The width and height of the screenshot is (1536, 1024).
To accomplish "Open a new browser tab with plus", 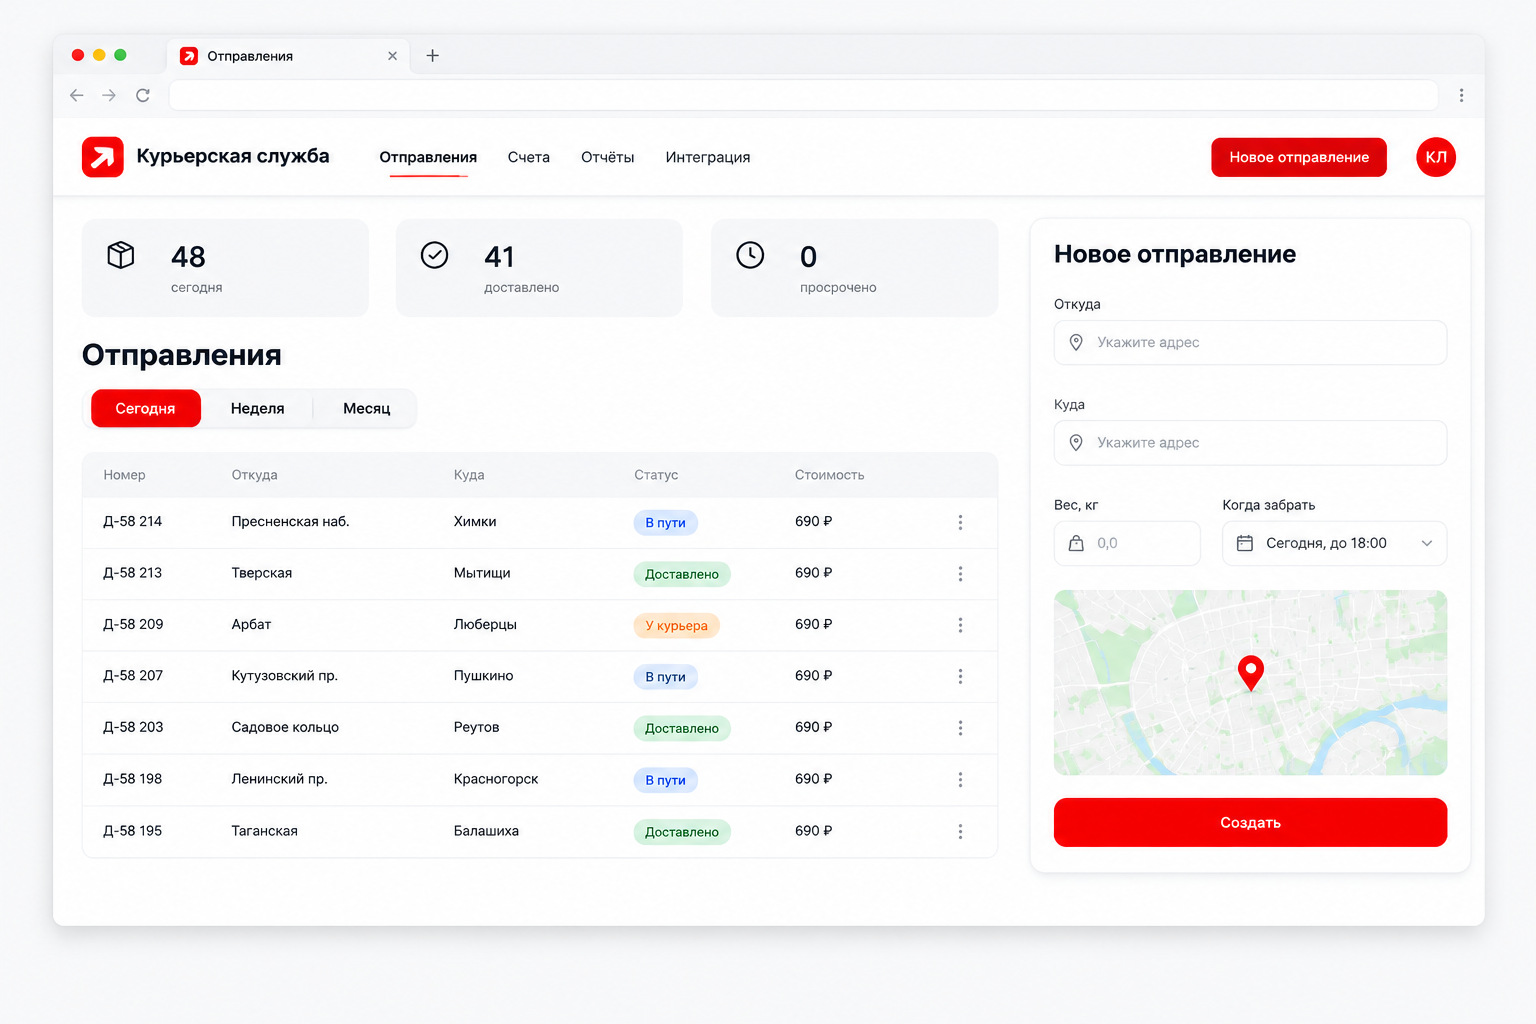I will [x=433, y=56].
